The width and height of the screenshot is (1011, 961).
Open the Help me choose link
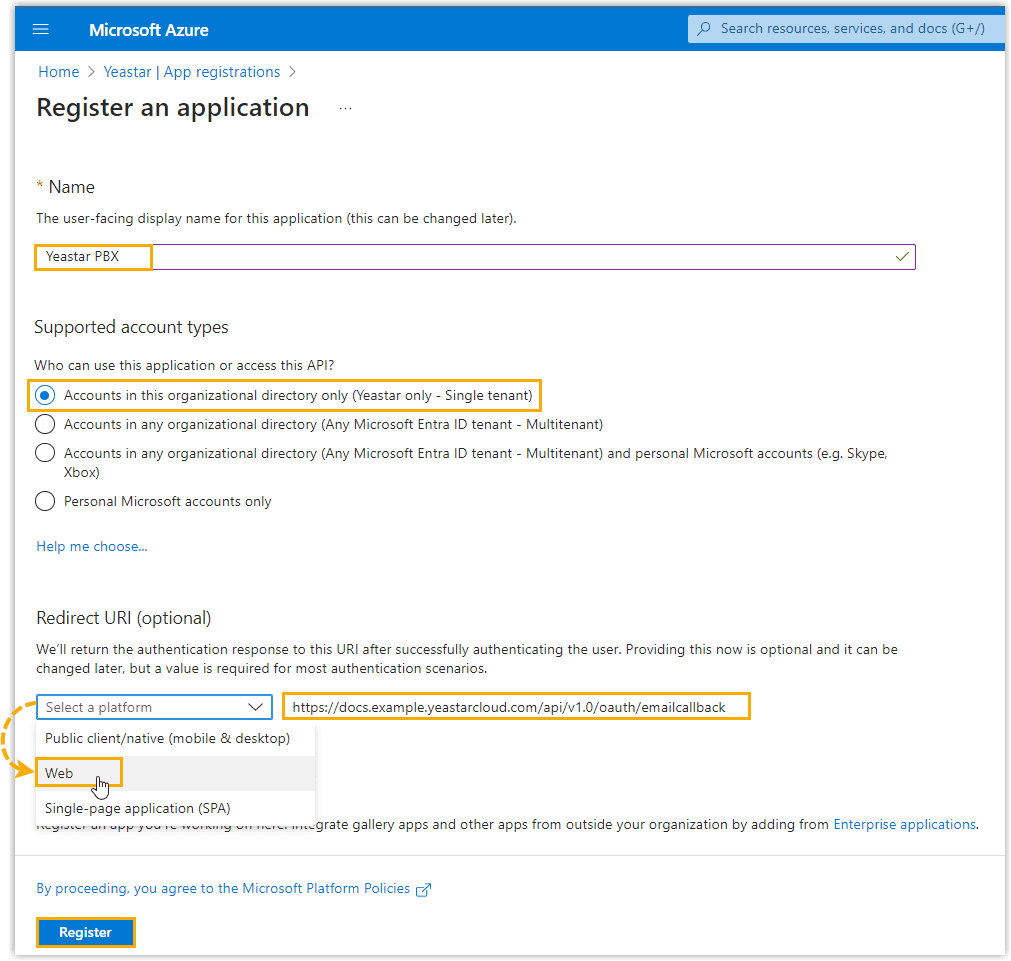(91, 546)
